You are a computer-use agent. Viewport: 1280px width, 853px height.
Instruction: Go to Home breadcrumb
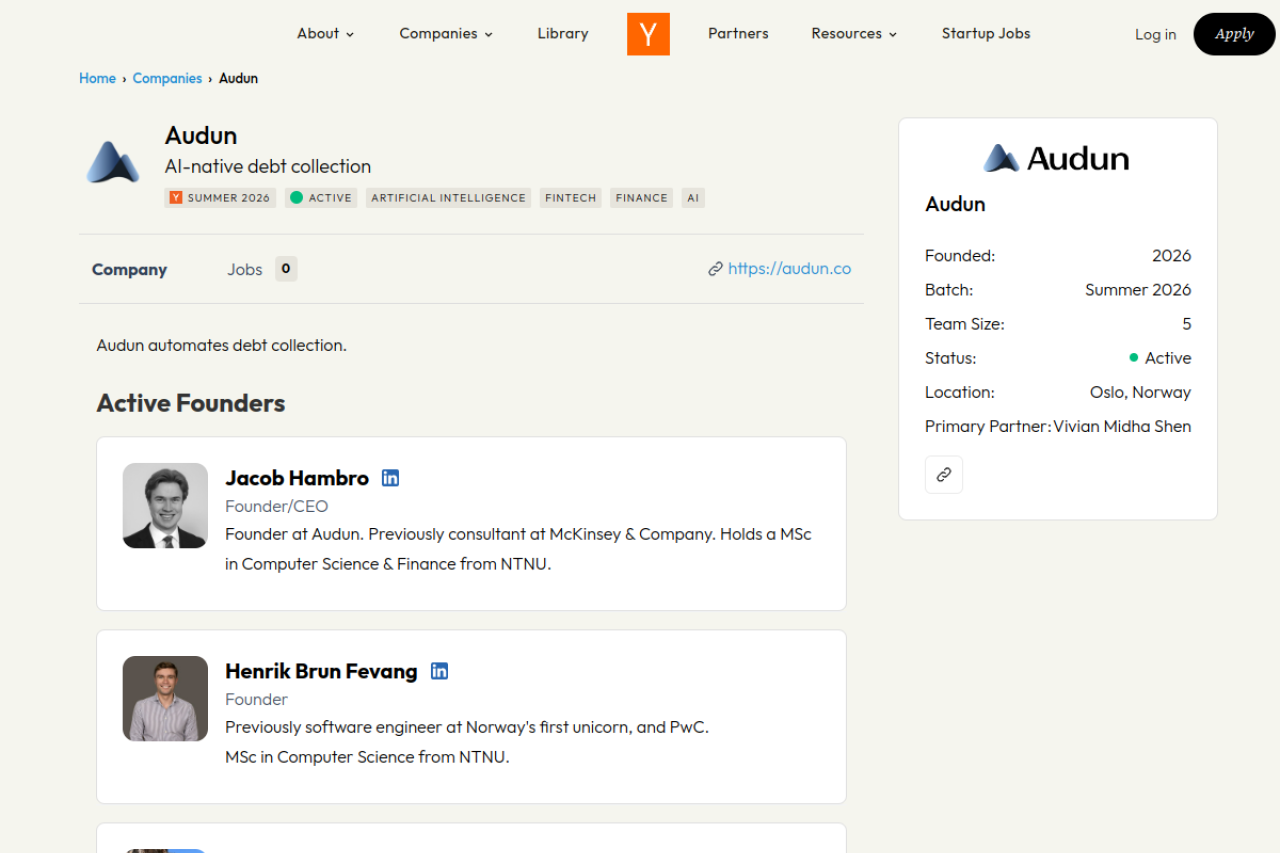(98, 78)
